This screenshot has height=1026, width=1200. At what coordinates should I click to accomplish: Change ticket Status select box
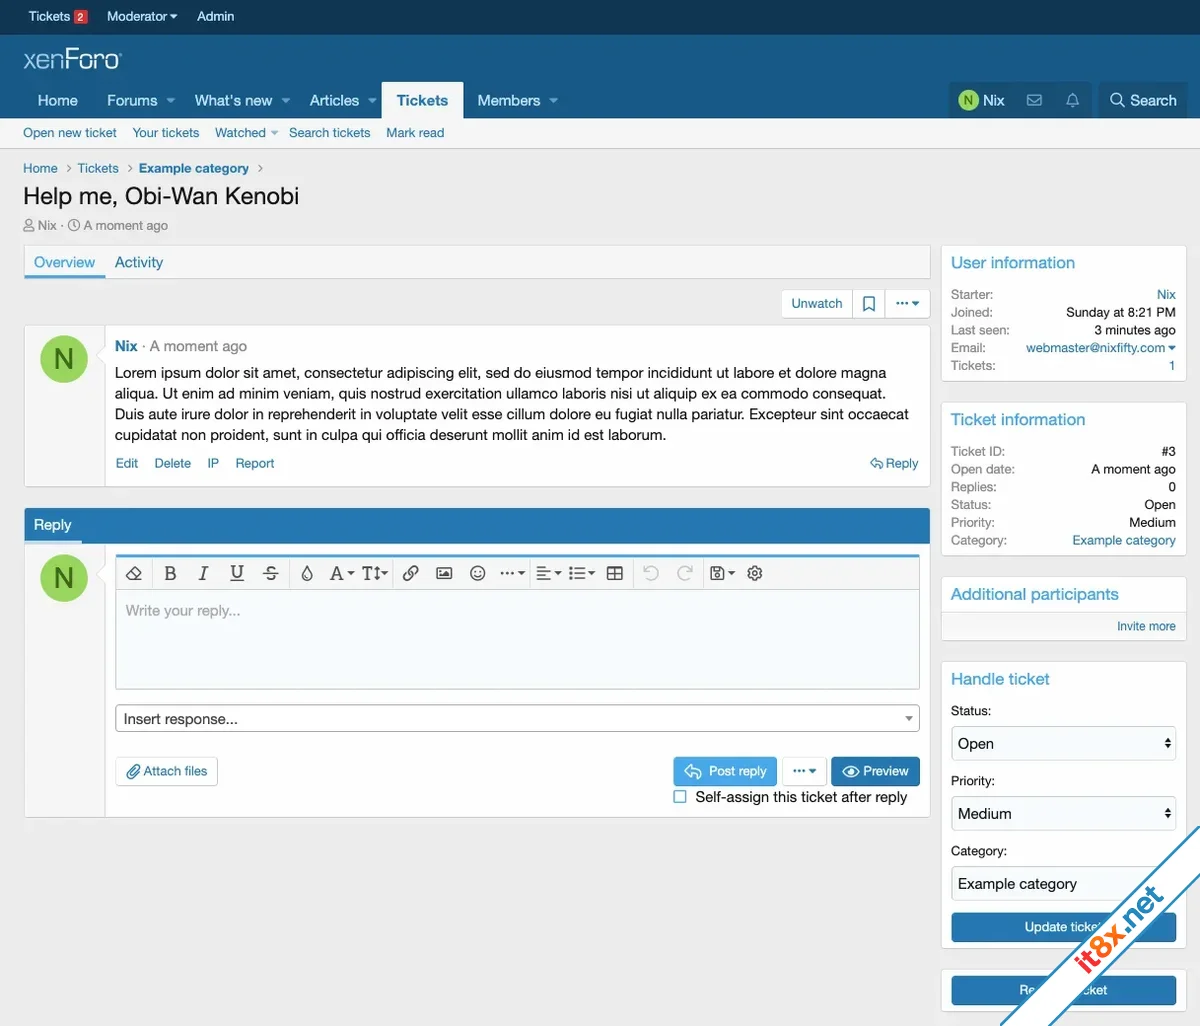[1063, 743]
